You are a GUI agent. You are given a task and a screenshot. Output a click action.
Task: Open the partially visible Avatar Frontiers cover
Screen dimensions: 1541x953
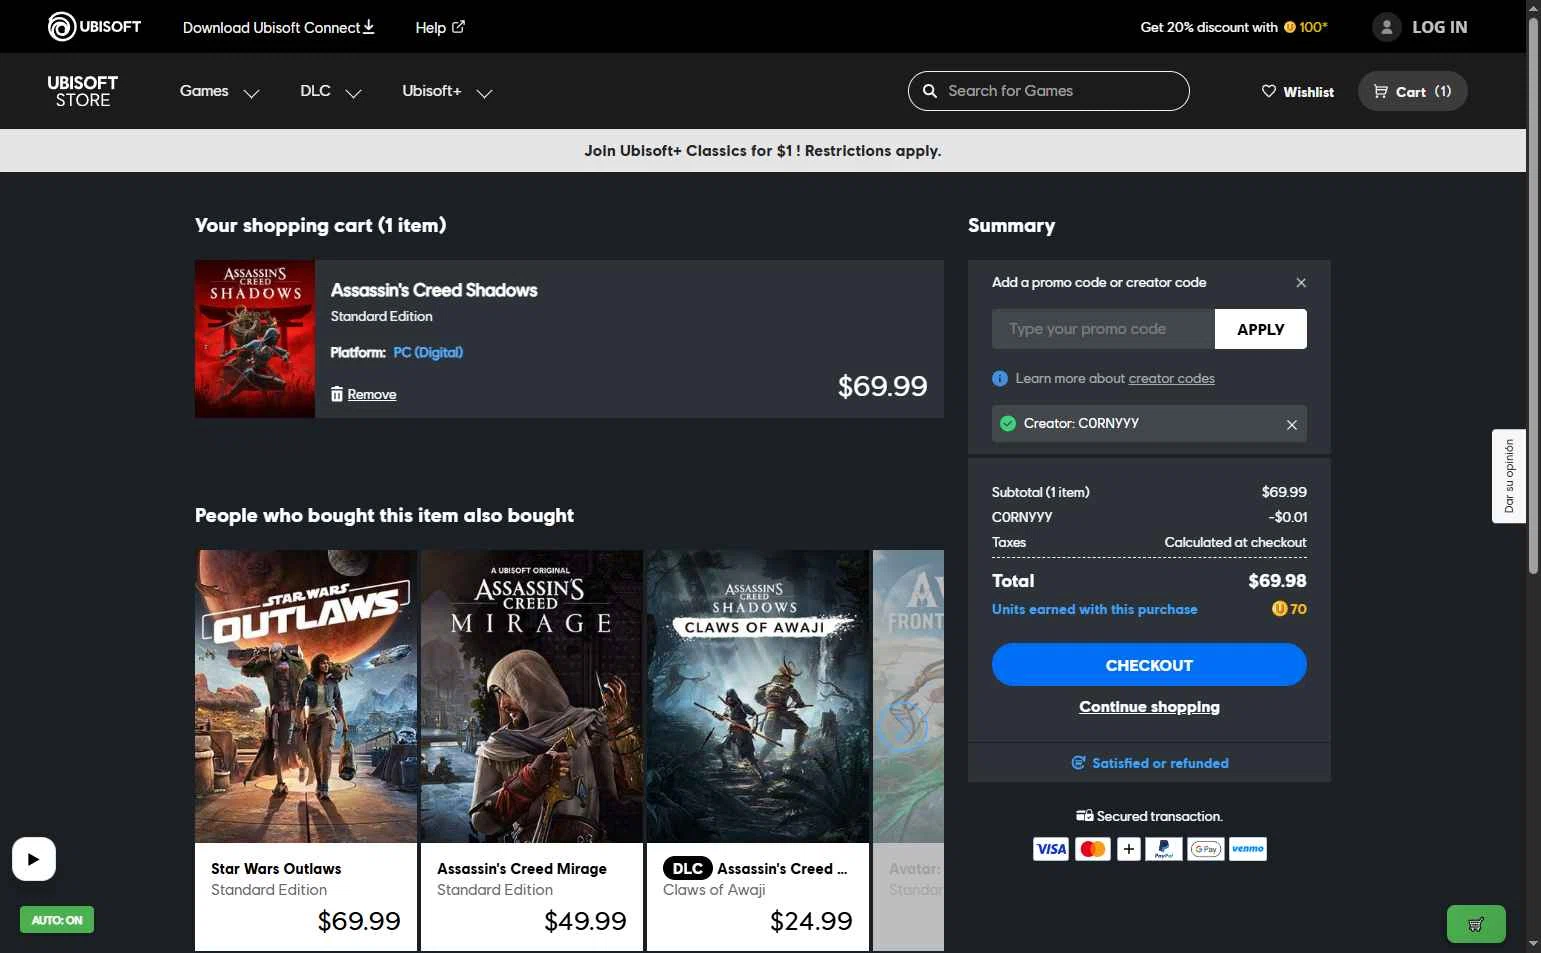pos(908,696)
